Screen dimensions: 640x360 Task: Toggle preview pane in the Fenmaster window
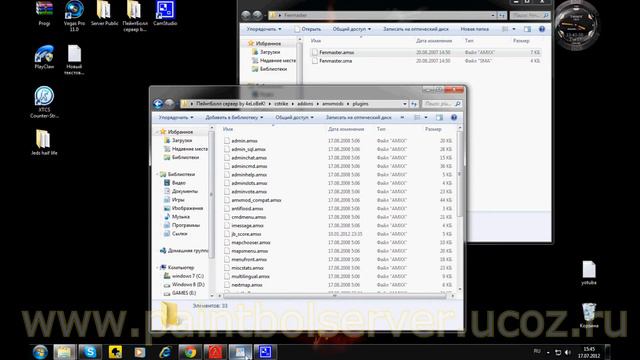[x=527, y=29]
